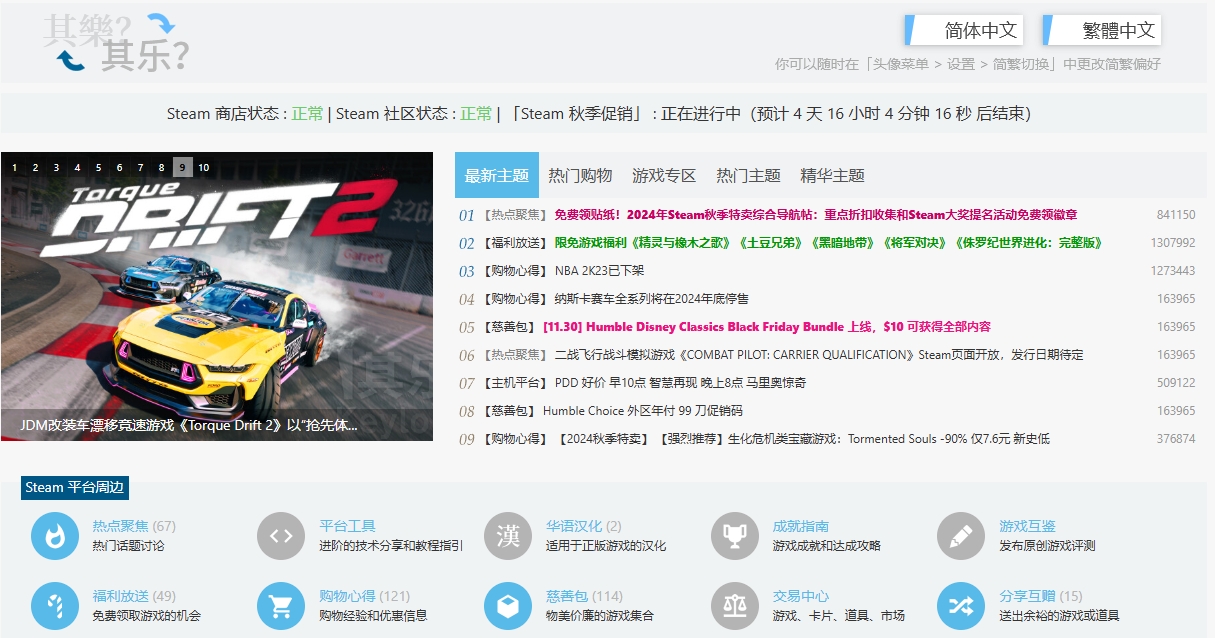Show carousel slide 2

pos(35,167)
